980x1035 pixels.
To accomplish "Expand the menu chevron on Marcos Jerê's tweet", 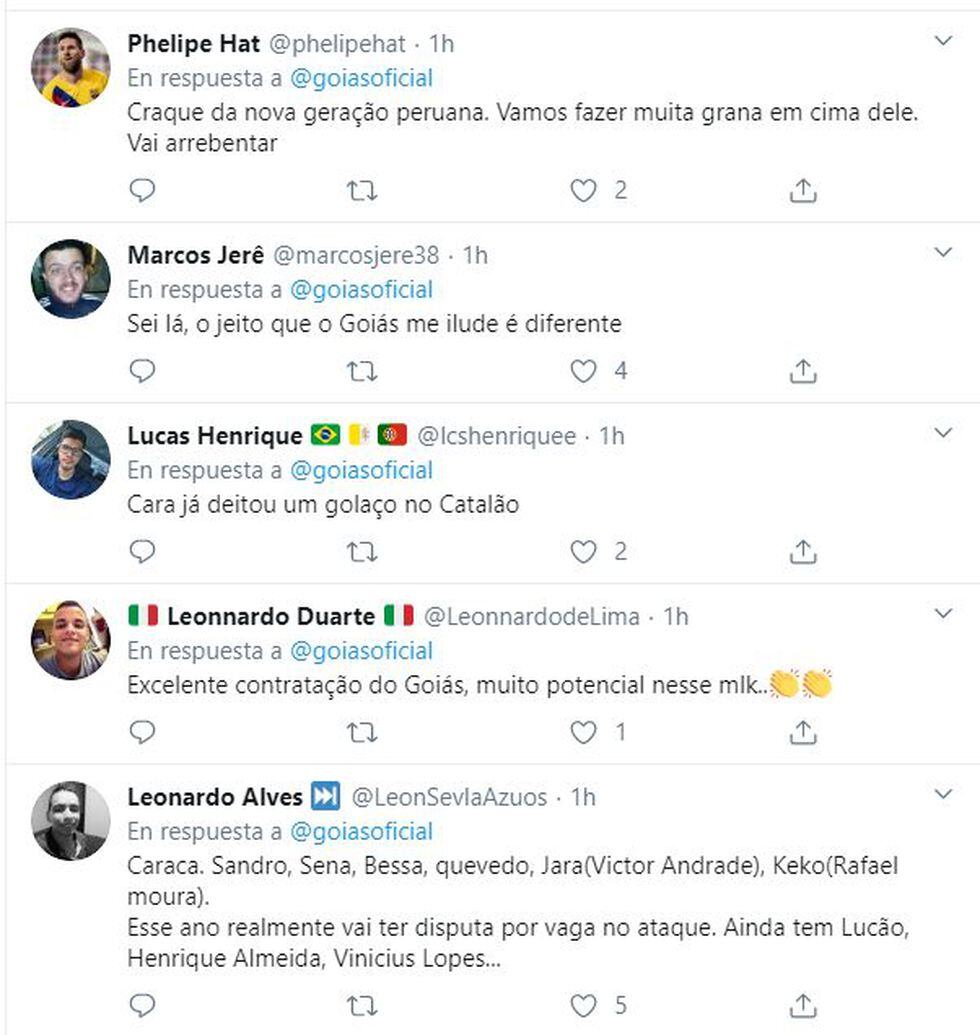I will tap(943, 252).
